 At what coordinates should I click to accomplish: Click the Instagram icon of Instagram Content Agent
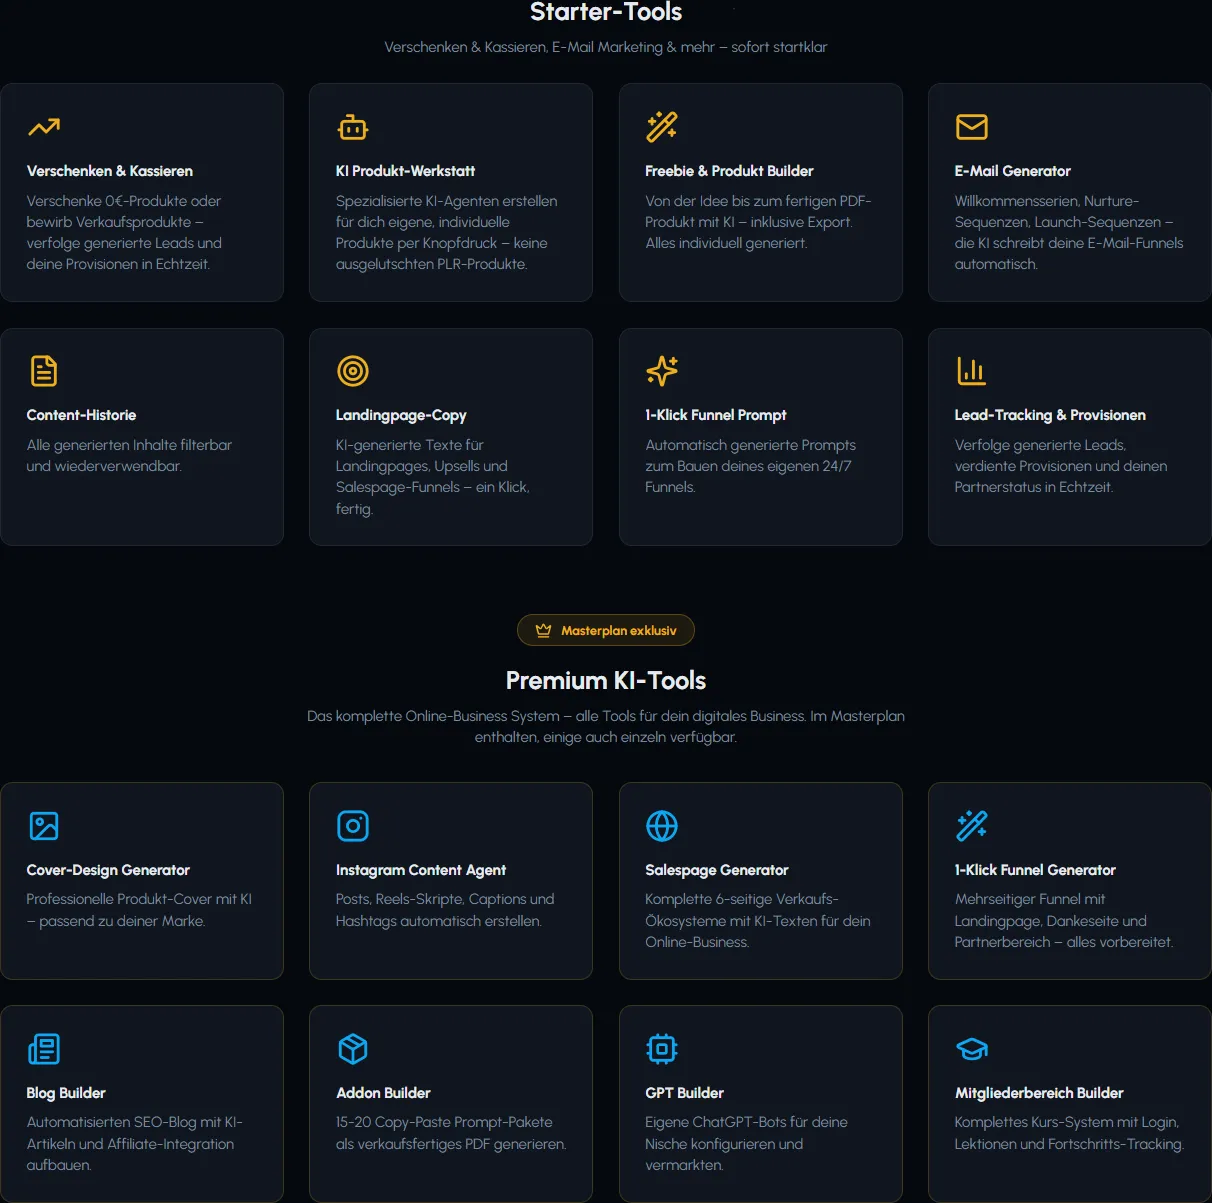[353, 826]
